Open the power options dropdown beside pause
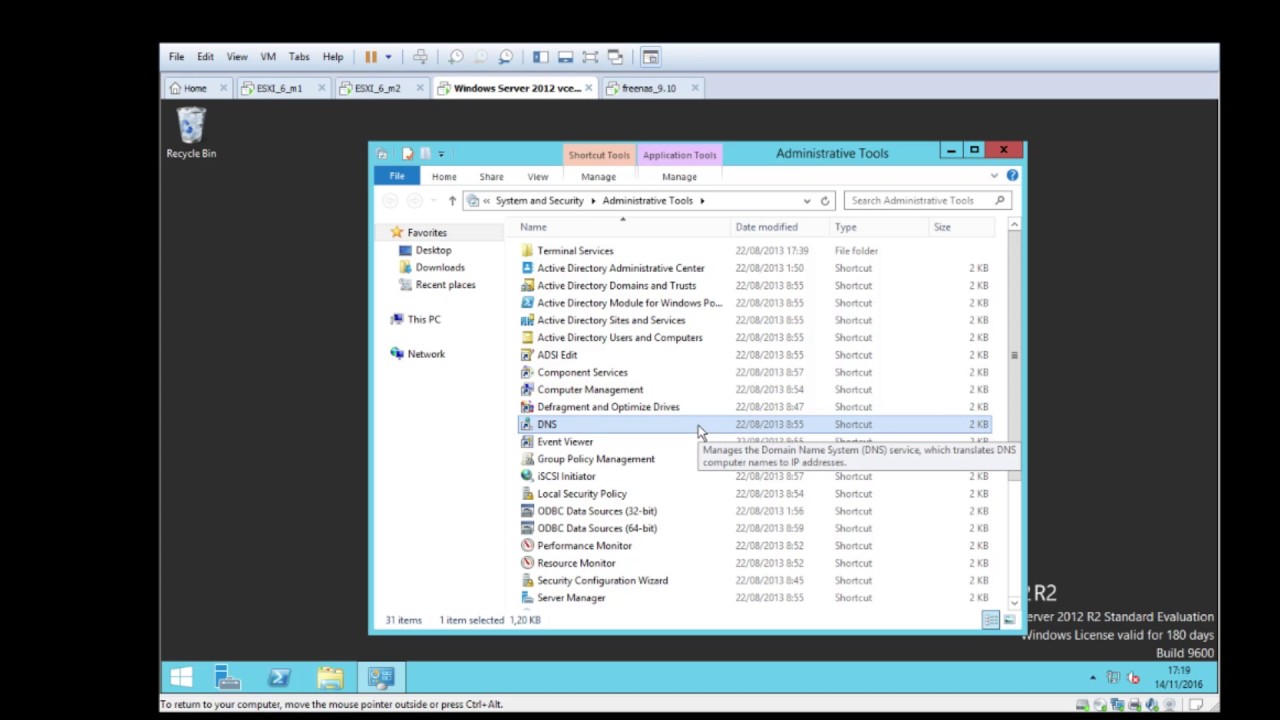 click(x=388, y=57)
